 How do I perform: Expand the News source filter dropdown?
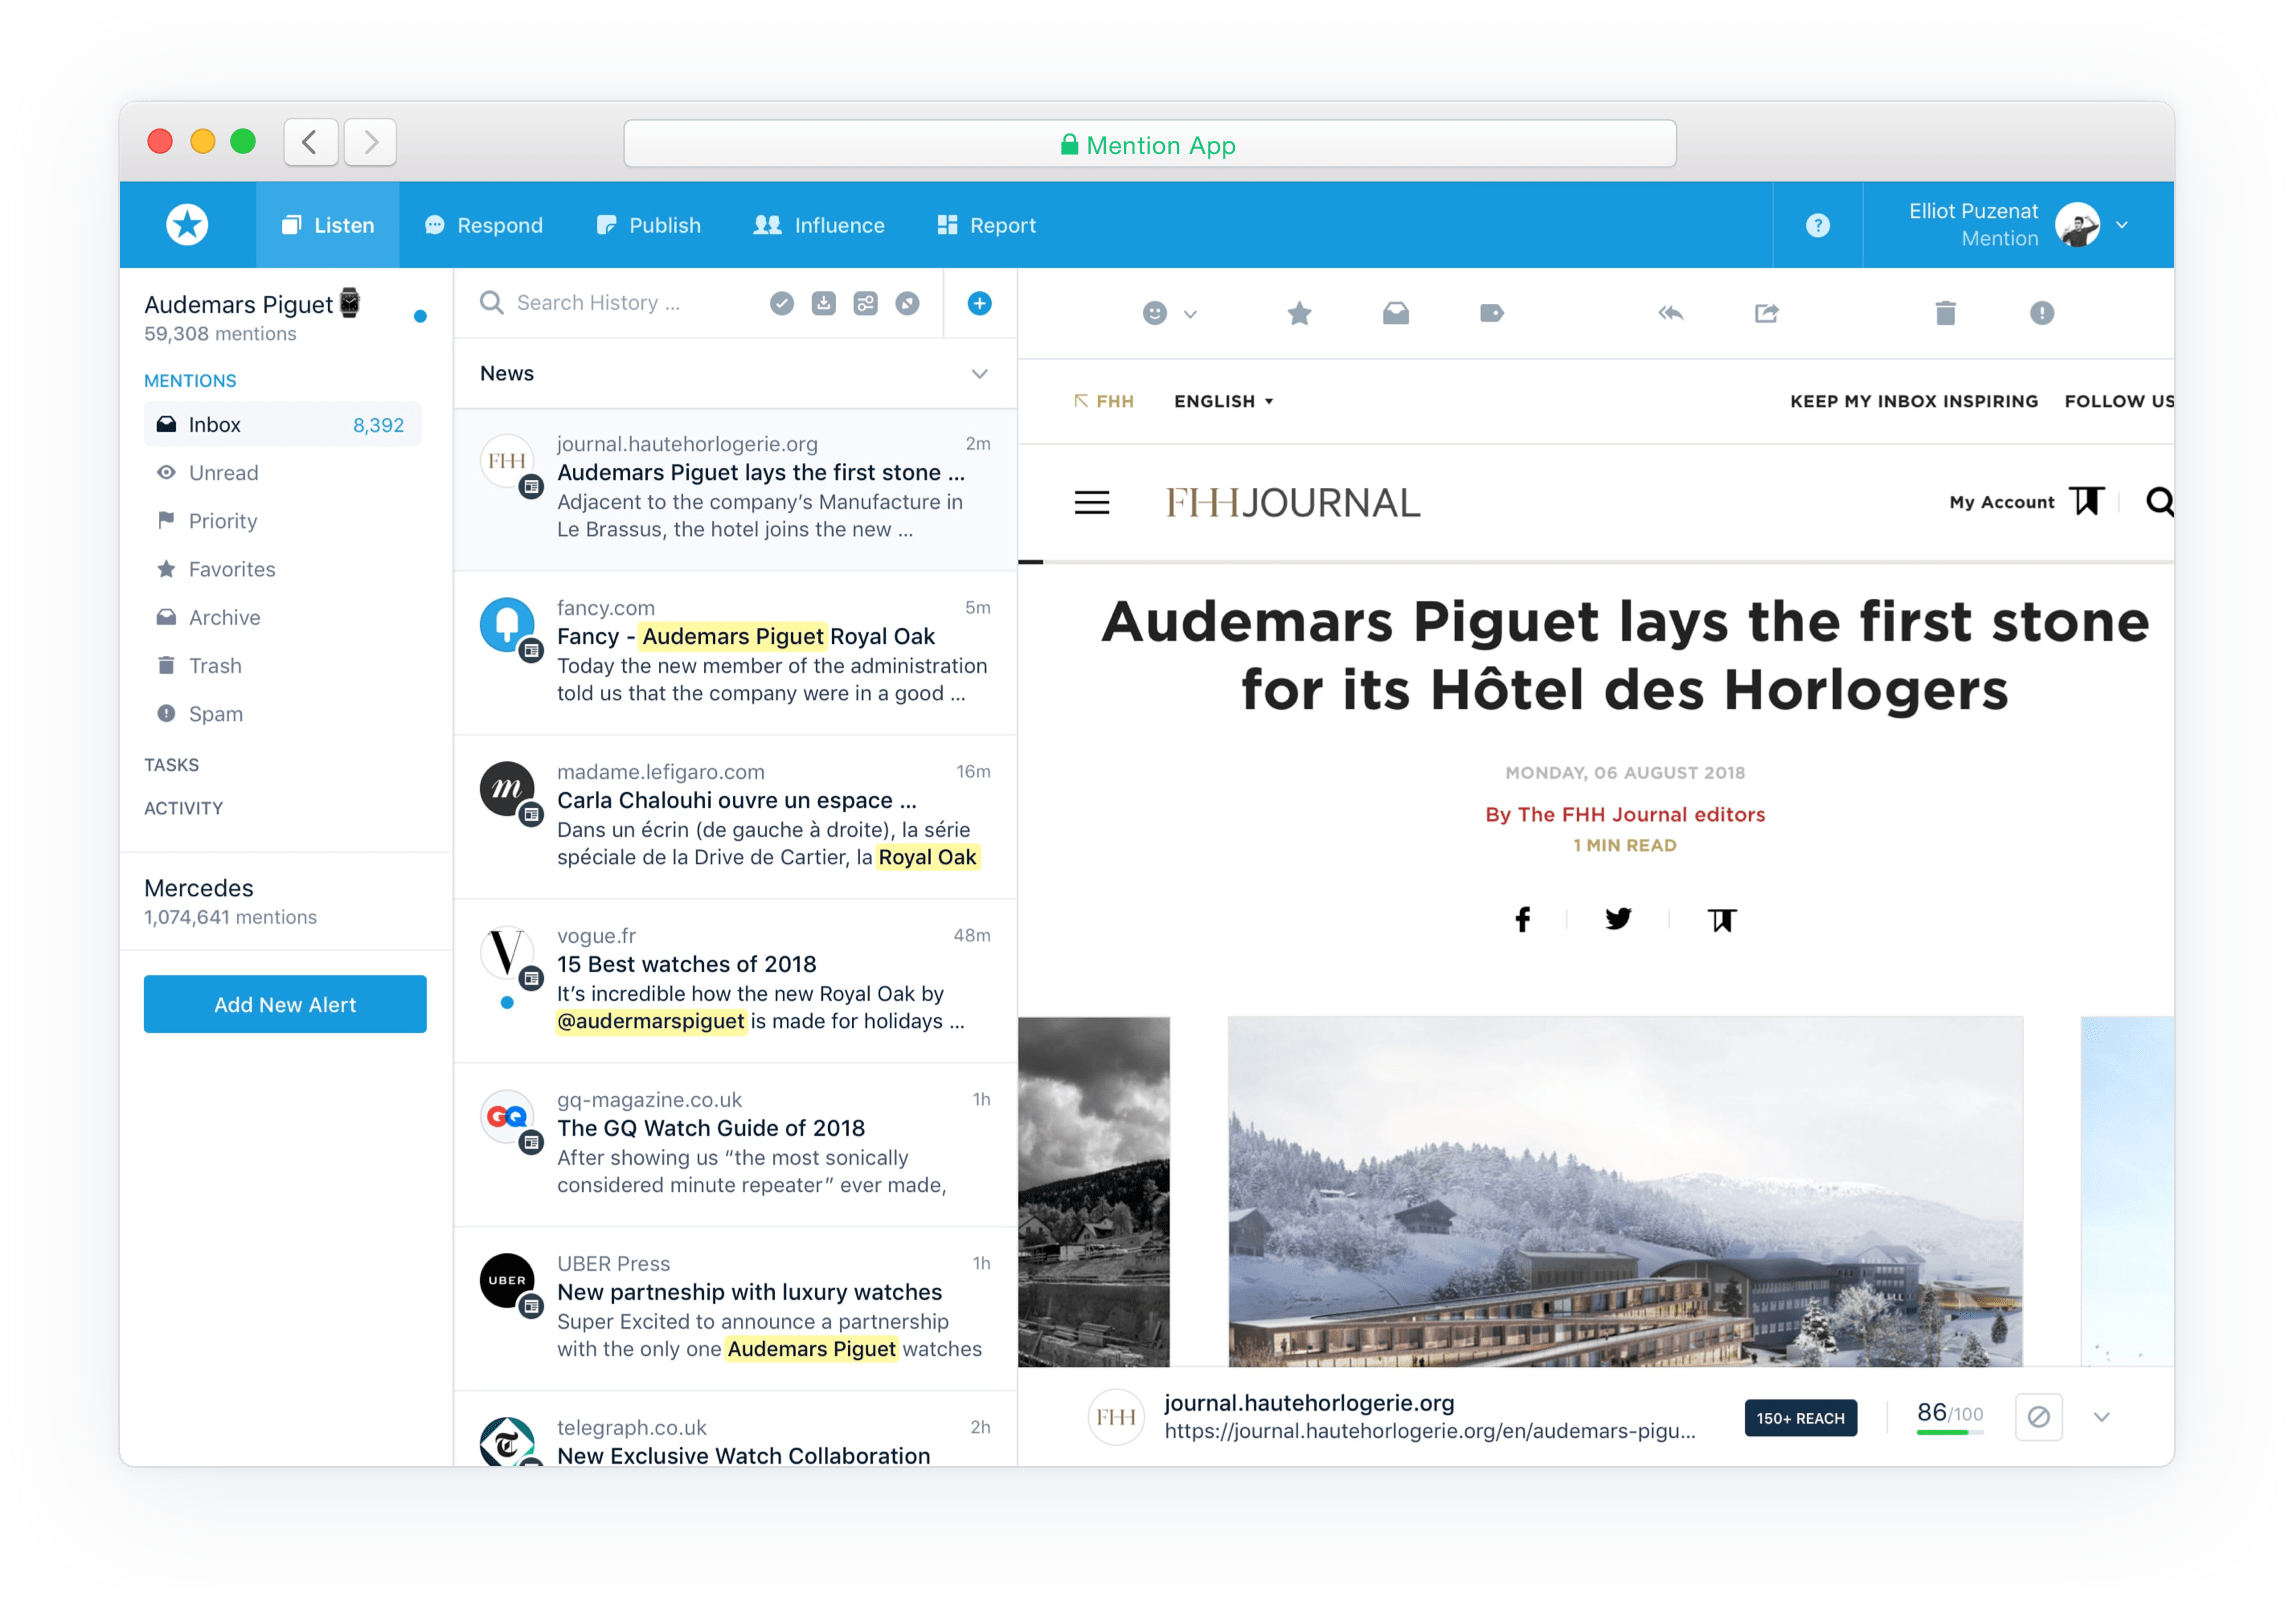(979, 373)
